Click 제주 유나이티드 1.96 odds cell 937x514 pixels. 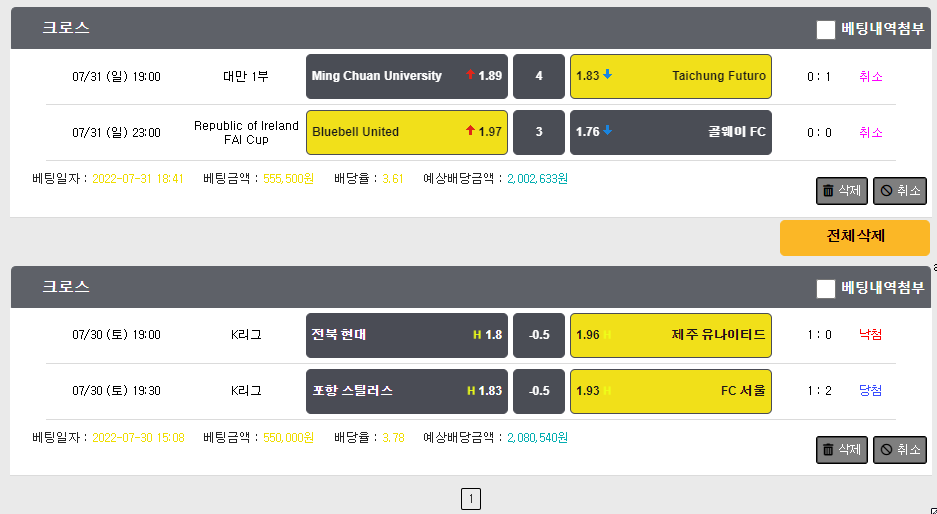point(670,335)
